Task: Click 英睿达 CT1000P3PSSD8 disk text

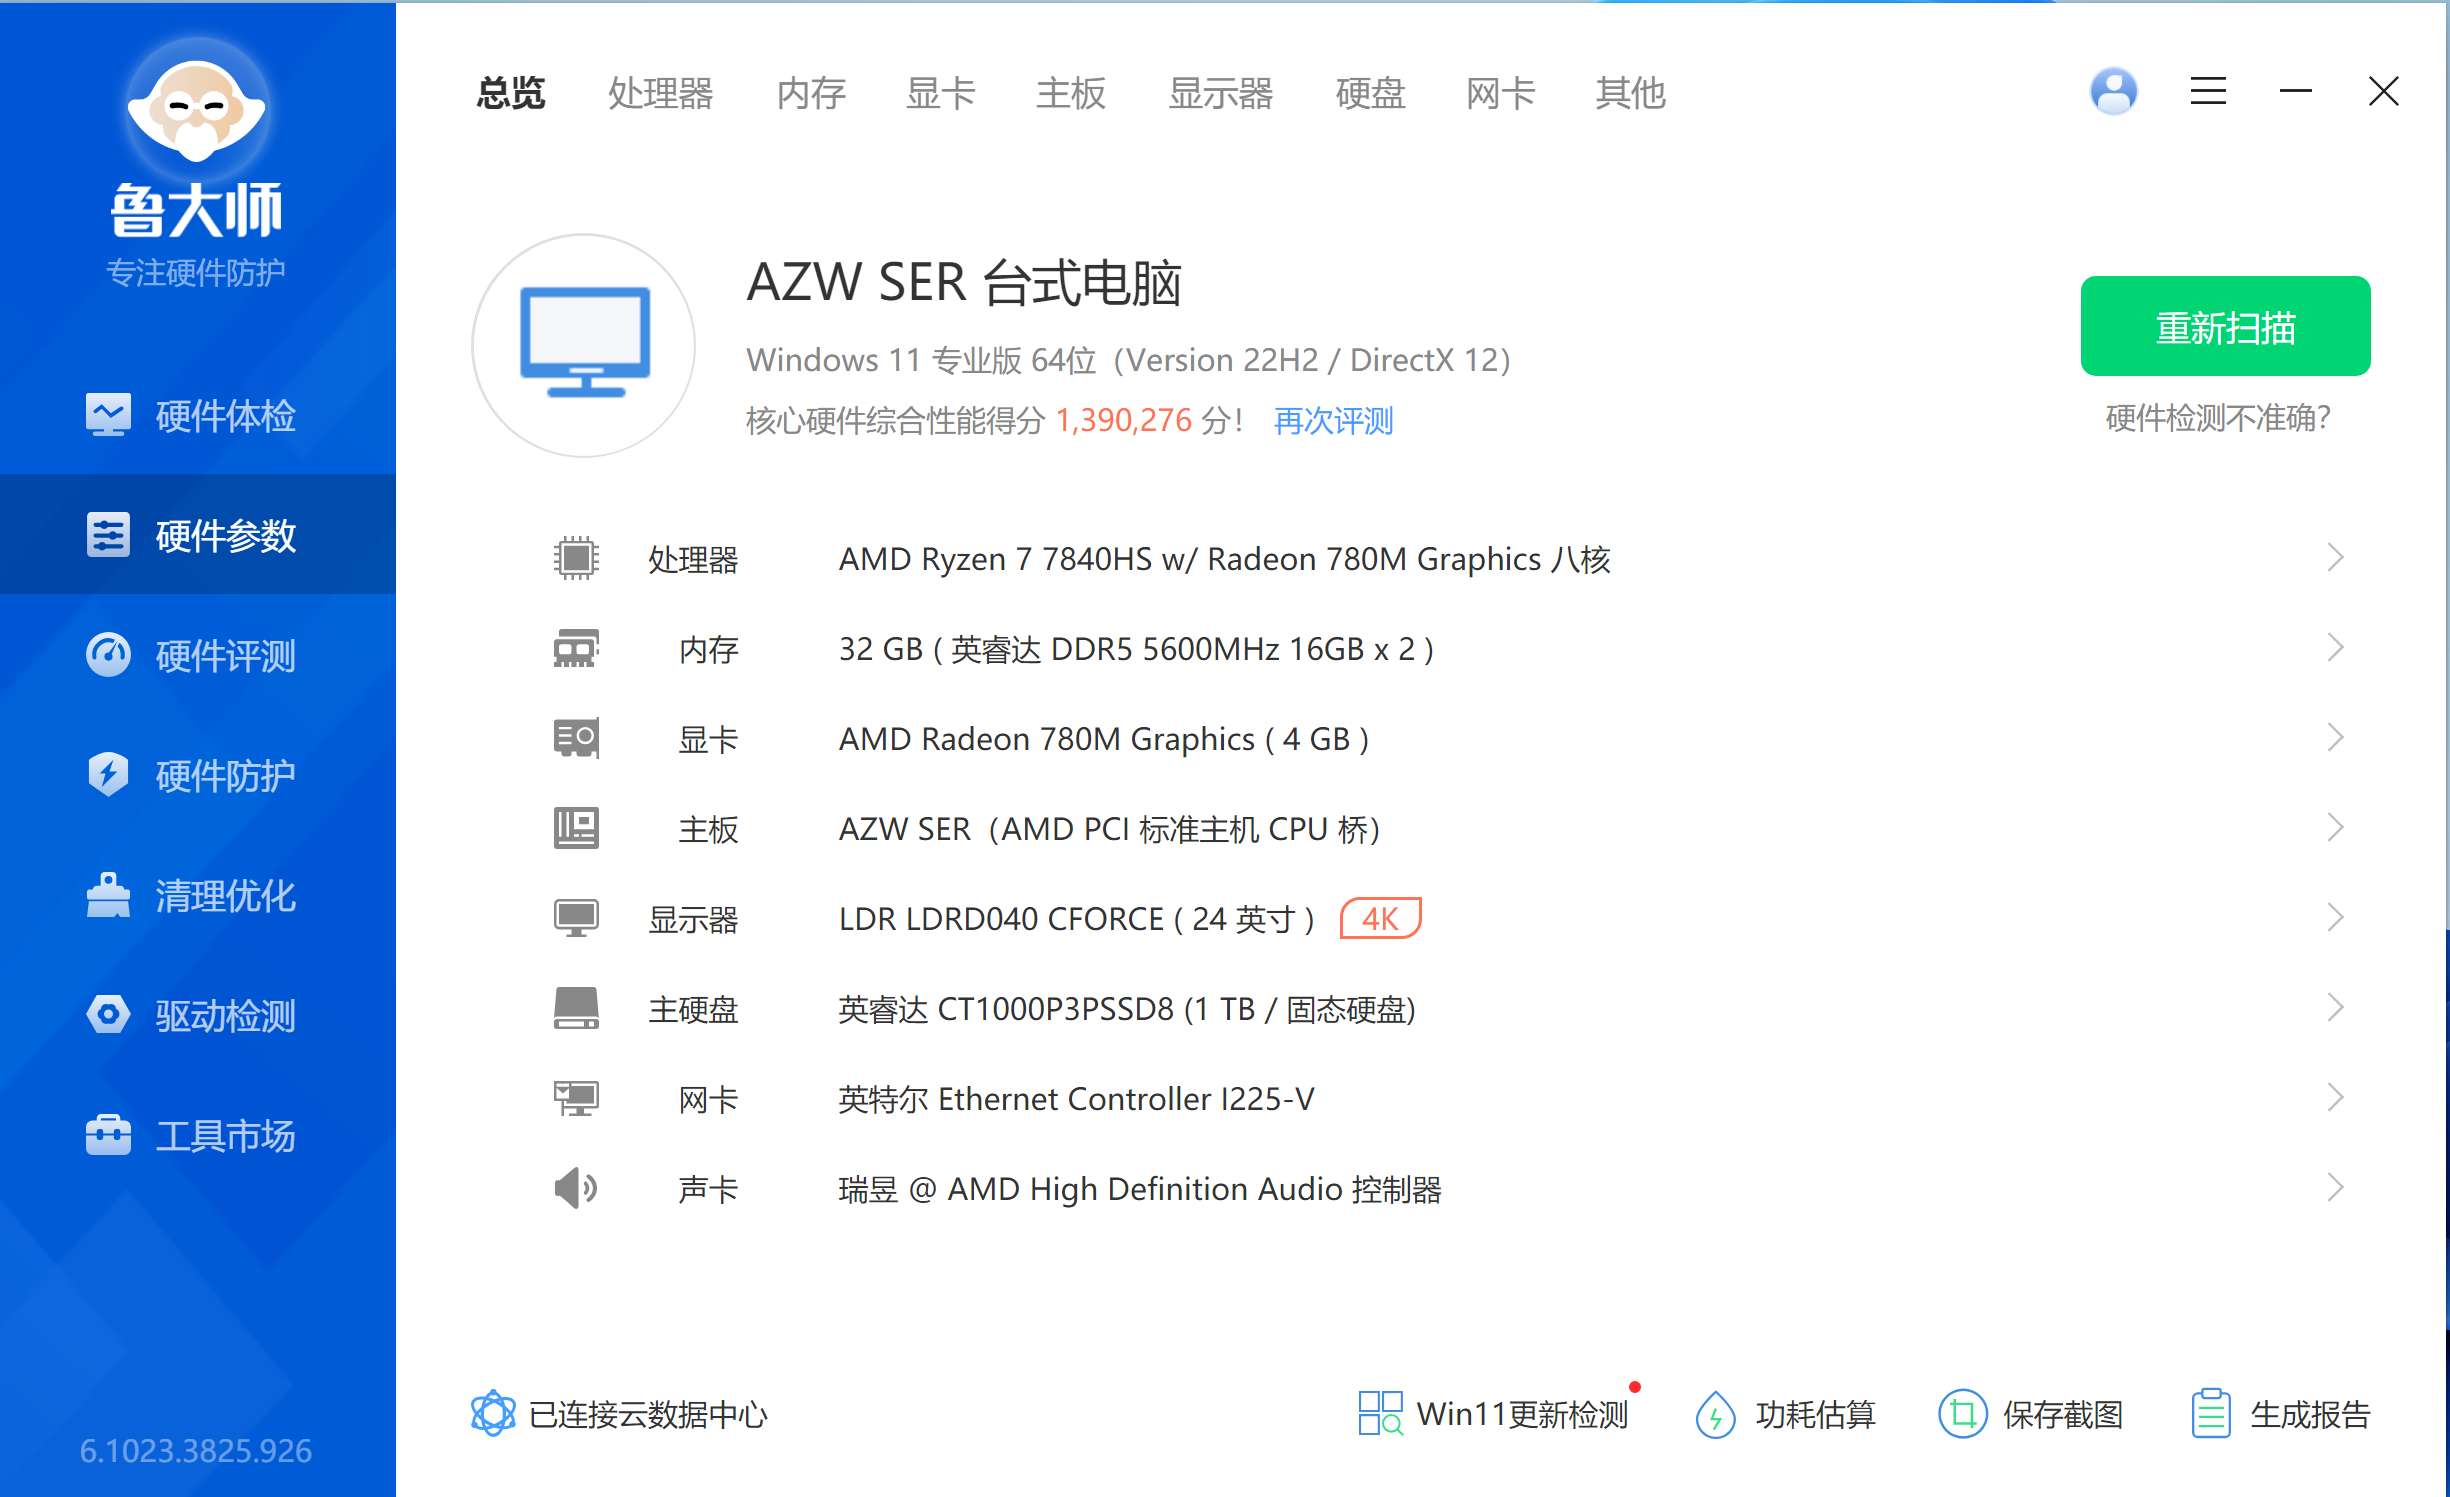Action: [1126, 1008]
